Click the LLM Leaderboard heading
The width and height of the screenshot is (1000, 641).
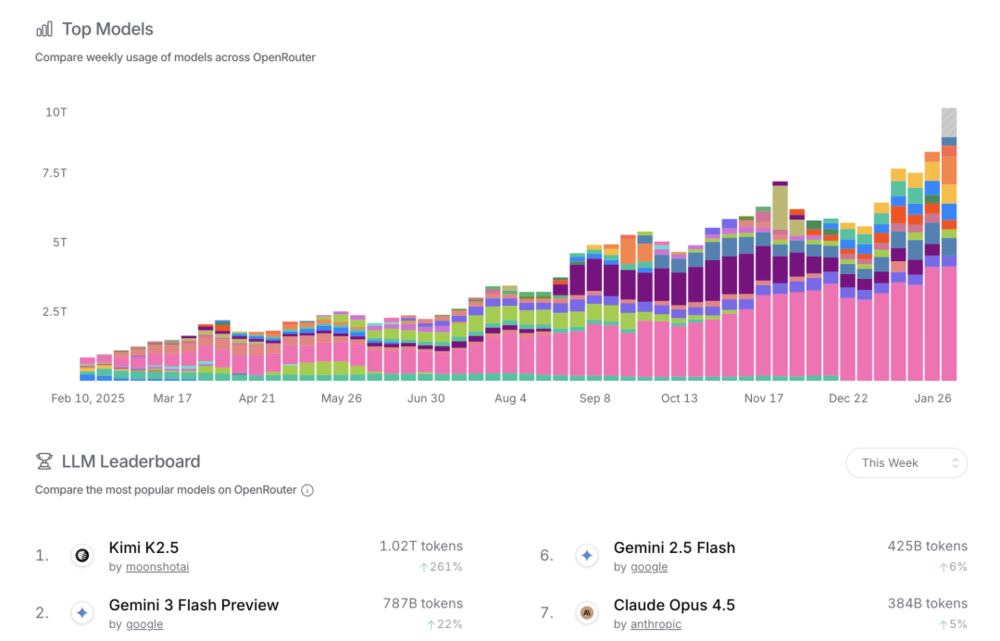point(131,462)
